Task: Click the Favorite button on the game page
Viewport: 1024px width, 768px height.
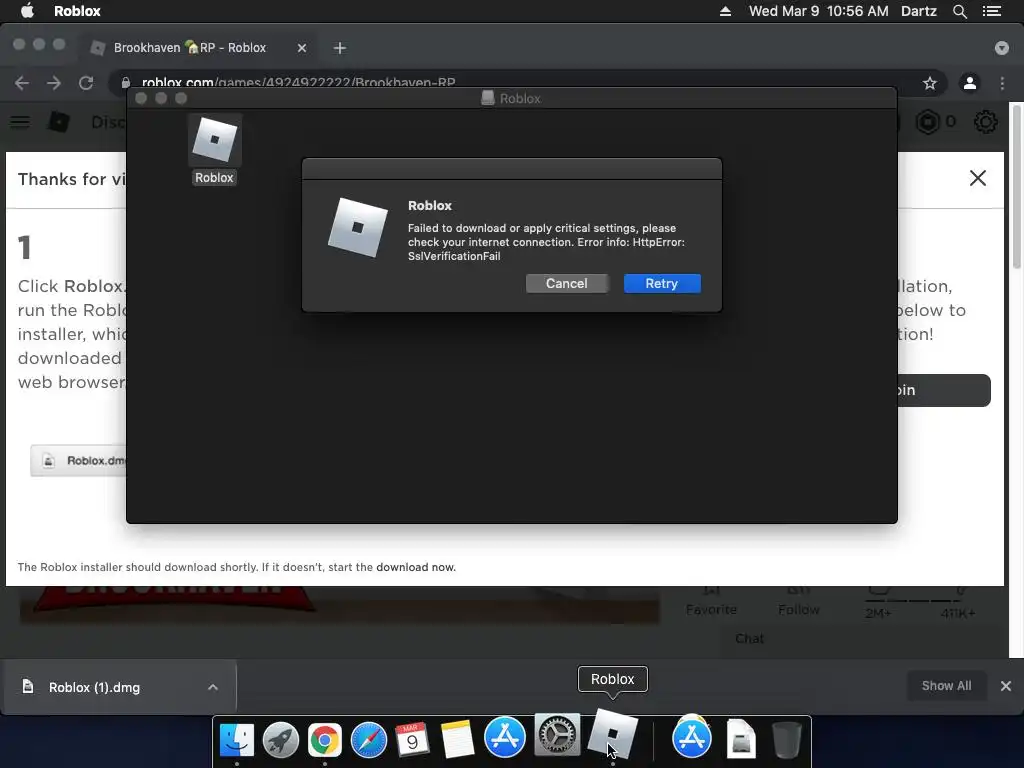Action: (x=711, y=603)
